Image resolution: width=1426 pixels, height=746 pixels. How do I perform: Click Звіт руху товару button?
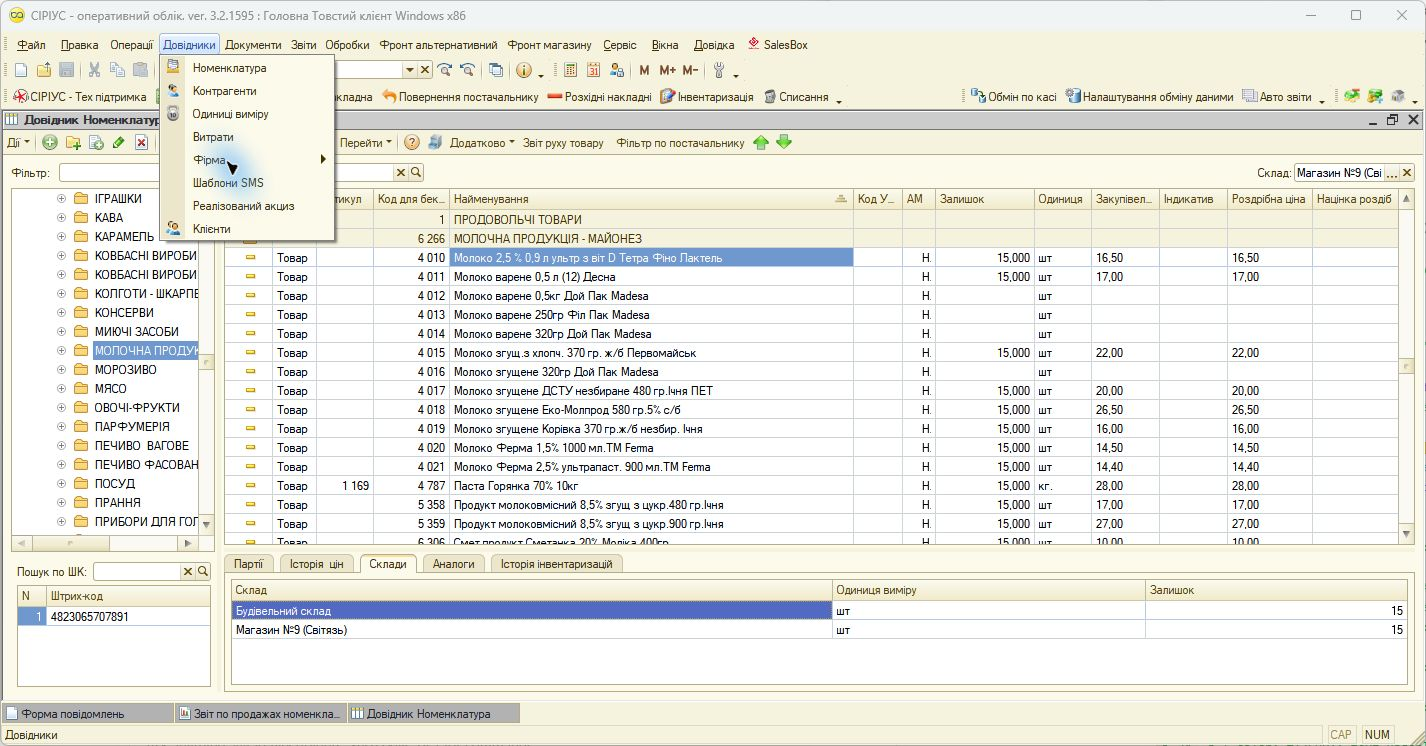(563, 143)
